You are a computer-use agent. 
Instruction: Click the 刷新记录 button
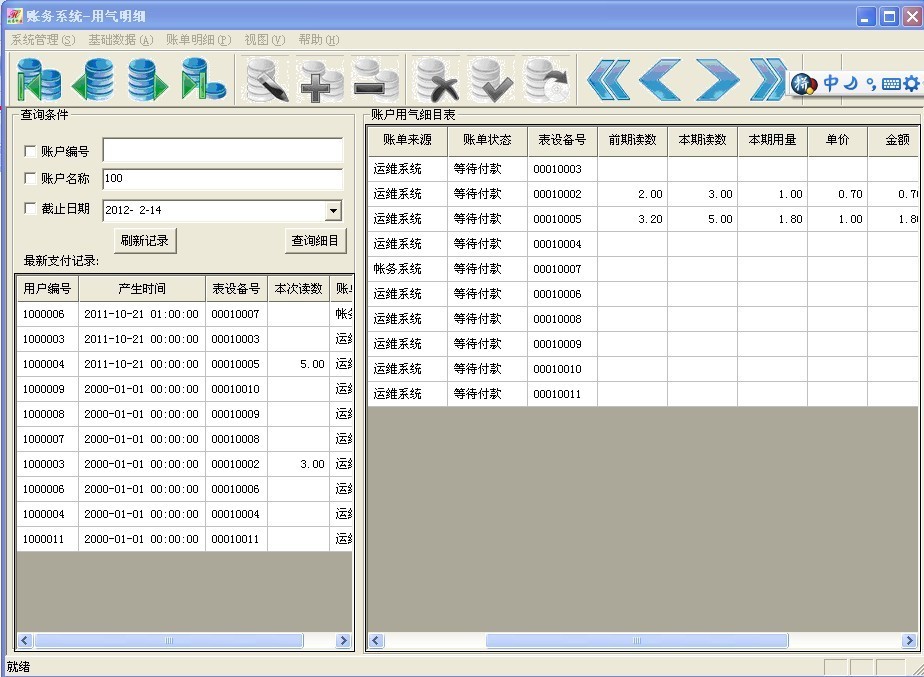(x=145, y=241)
